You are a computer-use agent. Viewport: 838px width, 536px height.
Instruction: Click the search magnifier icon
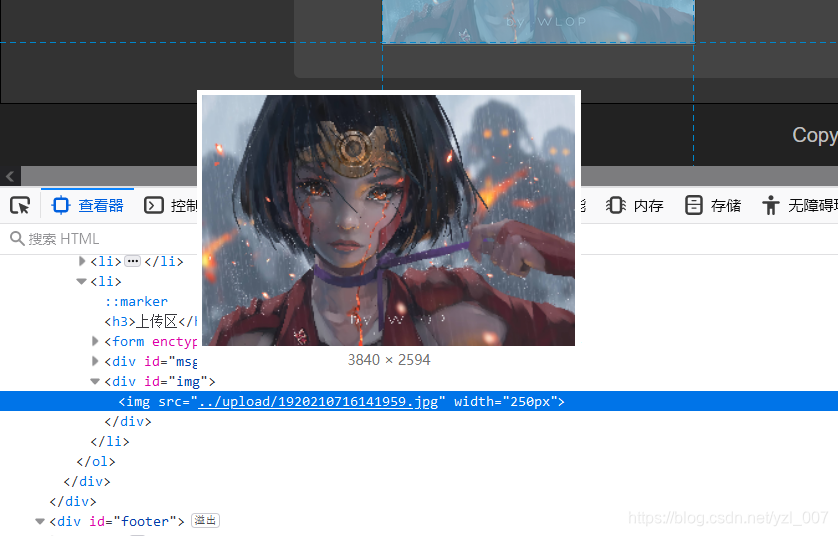coord(17,239)
